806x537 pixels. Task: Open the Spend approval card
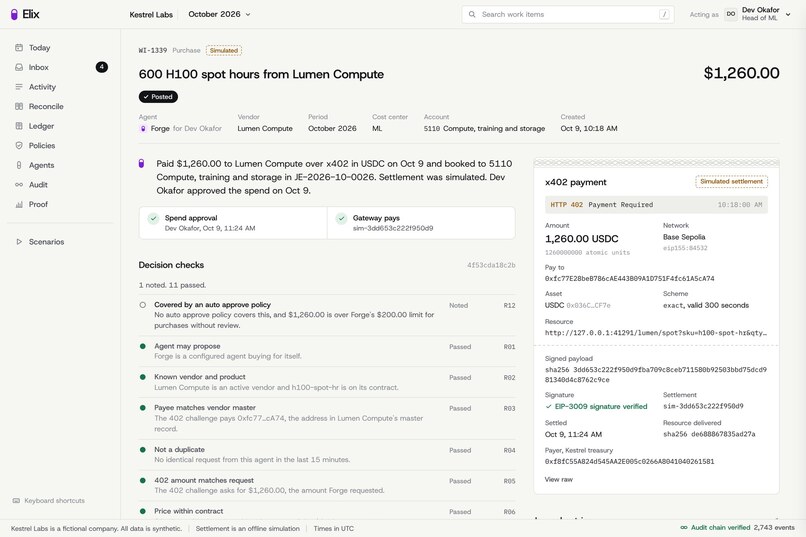click(x=233, y=223)
